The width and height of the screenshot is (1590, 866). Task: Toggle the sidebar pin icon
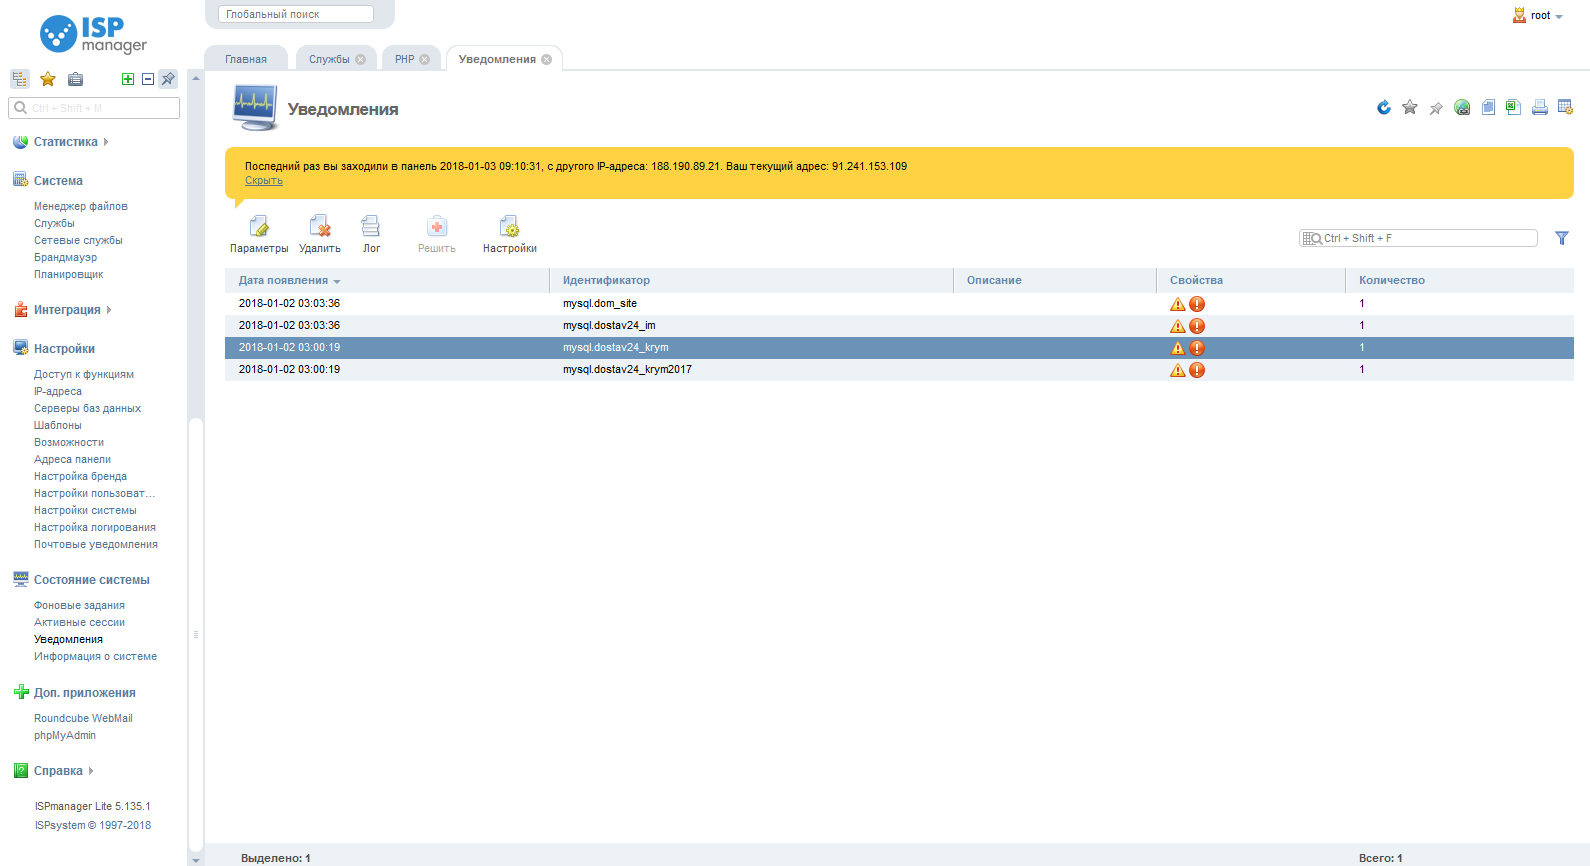(168, 79)
